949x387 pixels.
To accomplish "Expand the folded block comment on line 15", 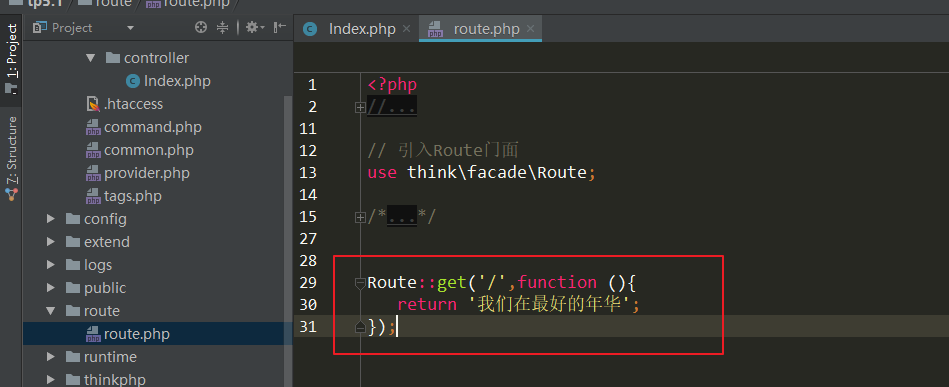I will 361,217.
